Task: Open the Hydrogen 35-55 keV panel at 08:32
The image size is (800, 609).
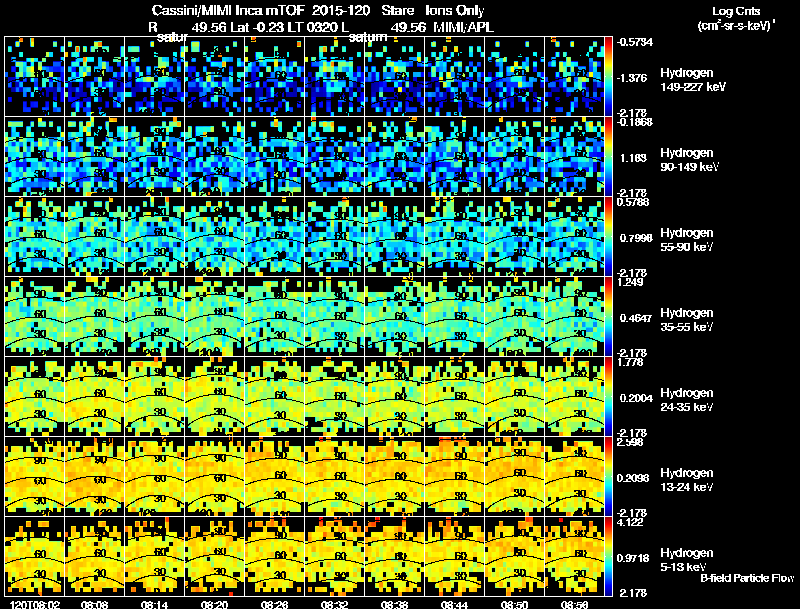Action: click(335, 316)
